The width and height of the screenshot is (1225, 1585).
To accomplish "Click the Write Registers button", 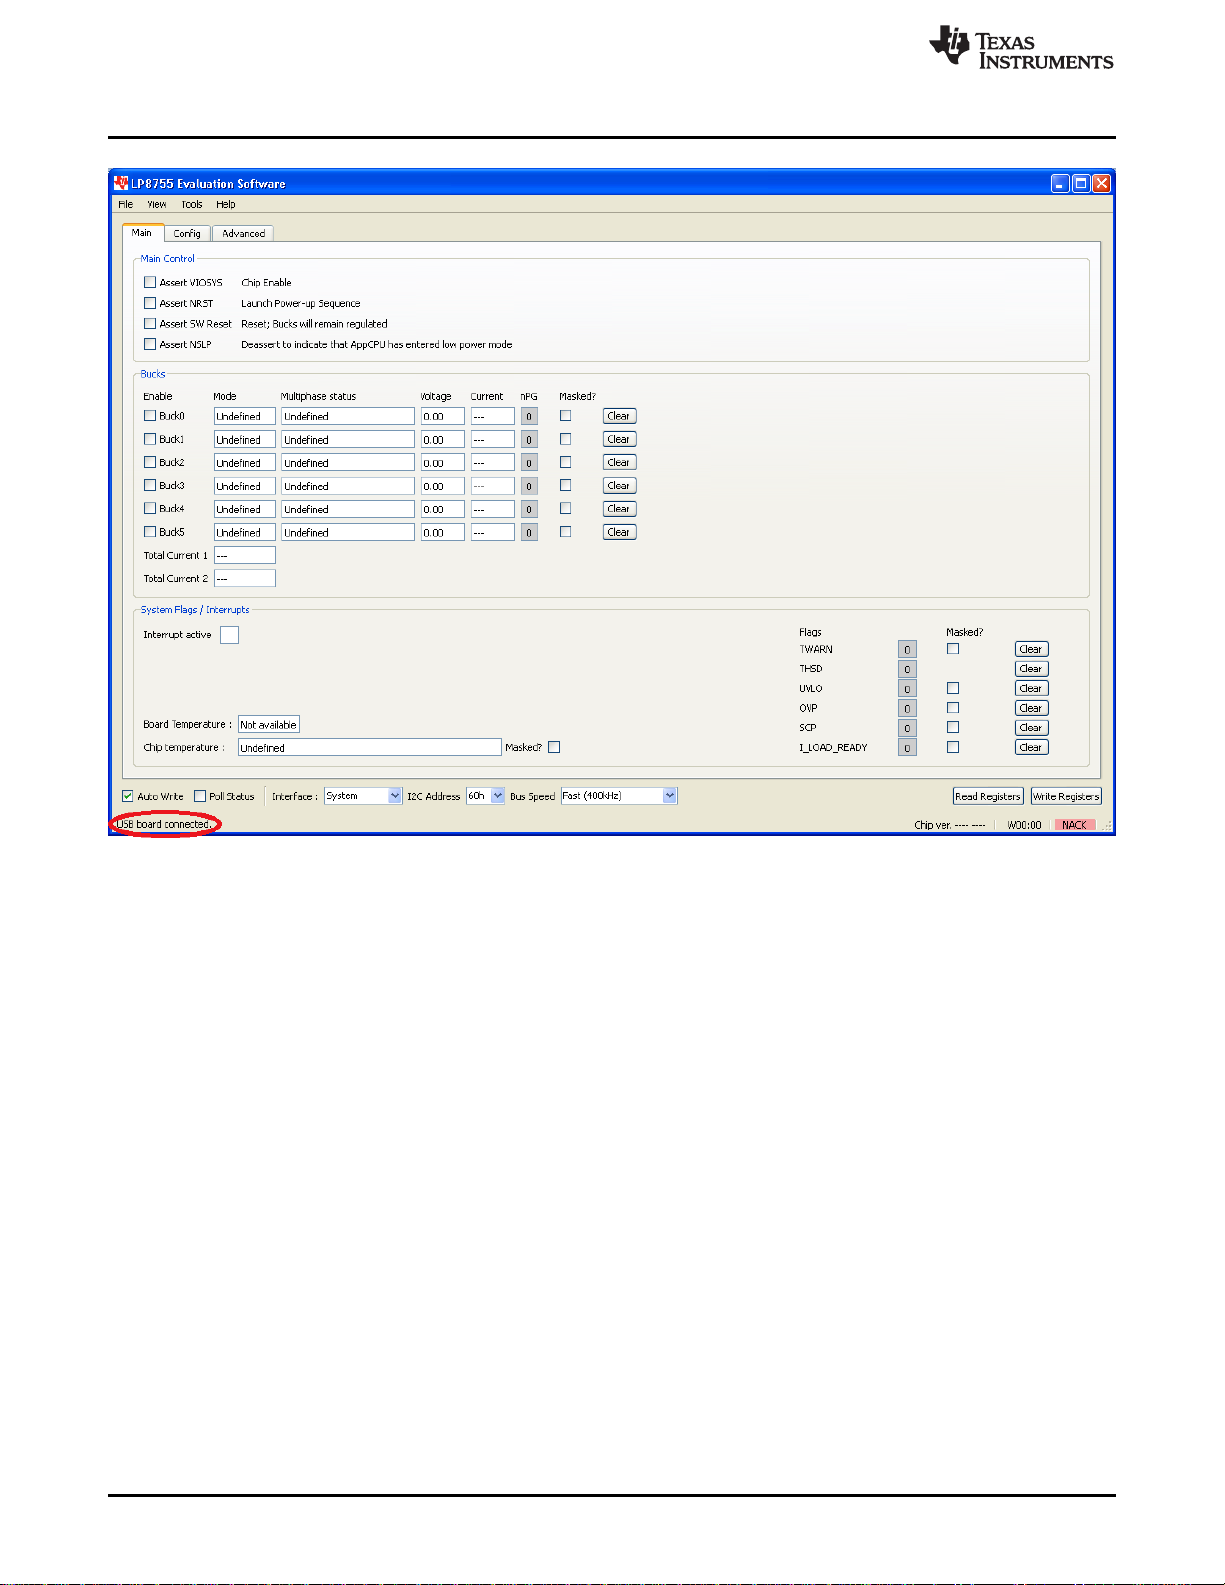I will click(x=1066, y=796).
